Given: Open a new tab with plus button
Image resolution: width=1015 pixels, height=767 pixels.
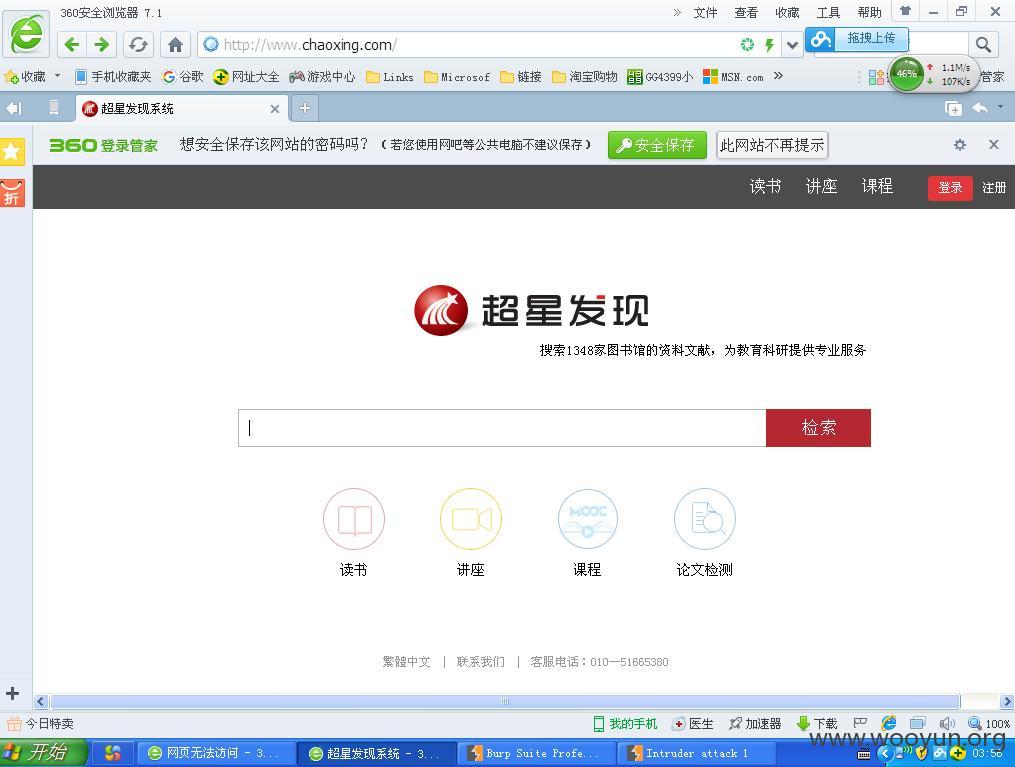Looking at the screenshot, I should pos(304,108).
